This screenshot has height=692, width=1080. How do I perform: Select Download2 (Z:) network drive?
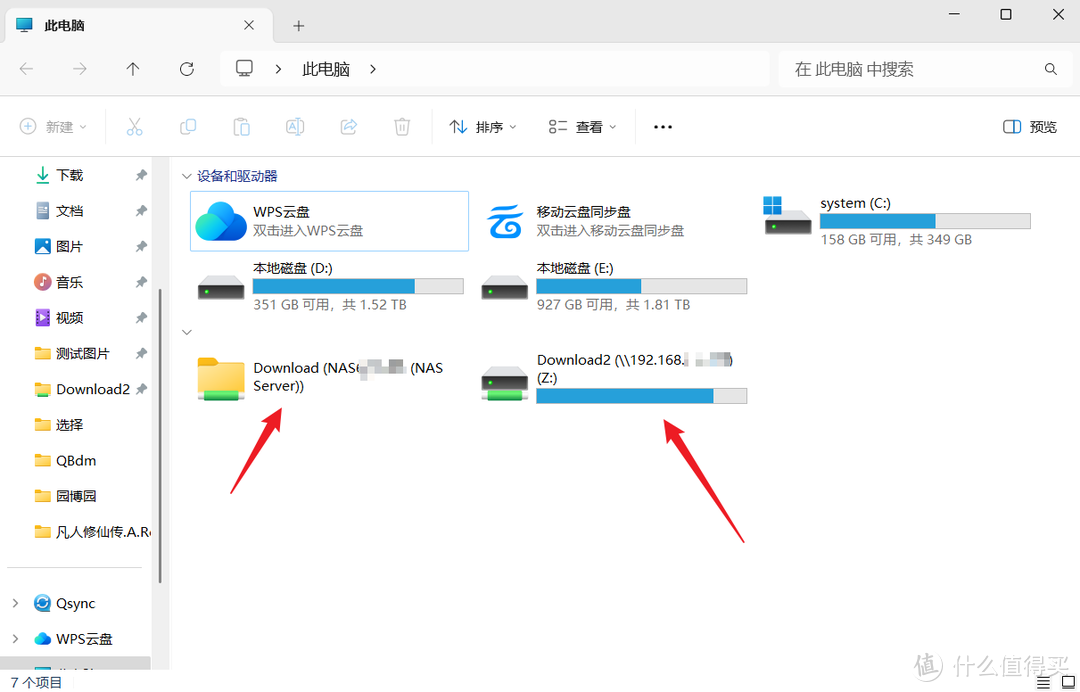point(613,377)
